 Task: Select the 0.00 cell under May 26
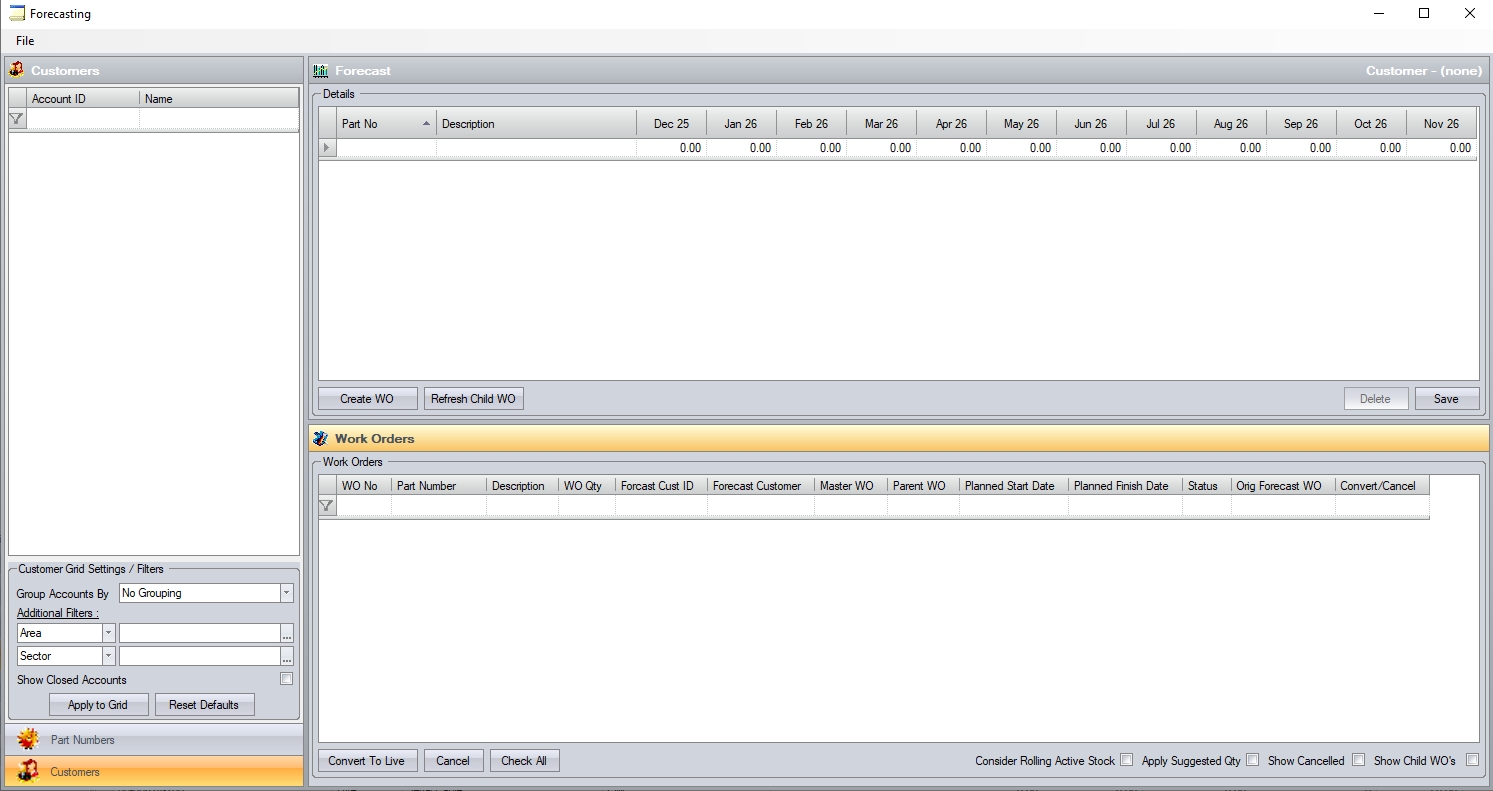(1021, 148)
